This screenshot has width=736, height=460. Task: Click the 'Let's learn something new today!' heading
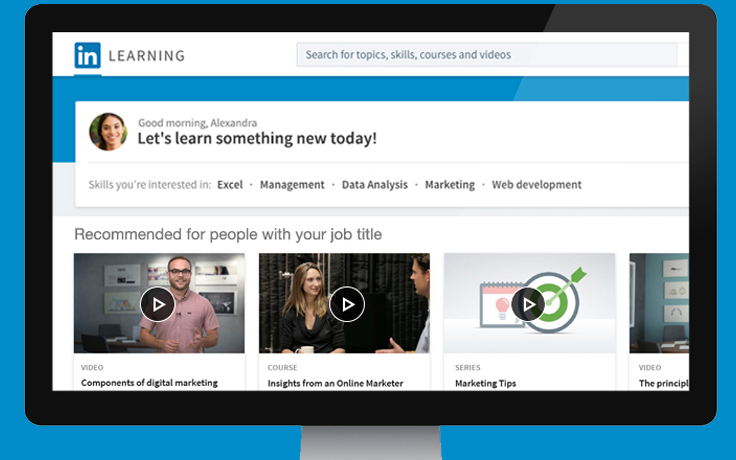click(x=257, y=139)
